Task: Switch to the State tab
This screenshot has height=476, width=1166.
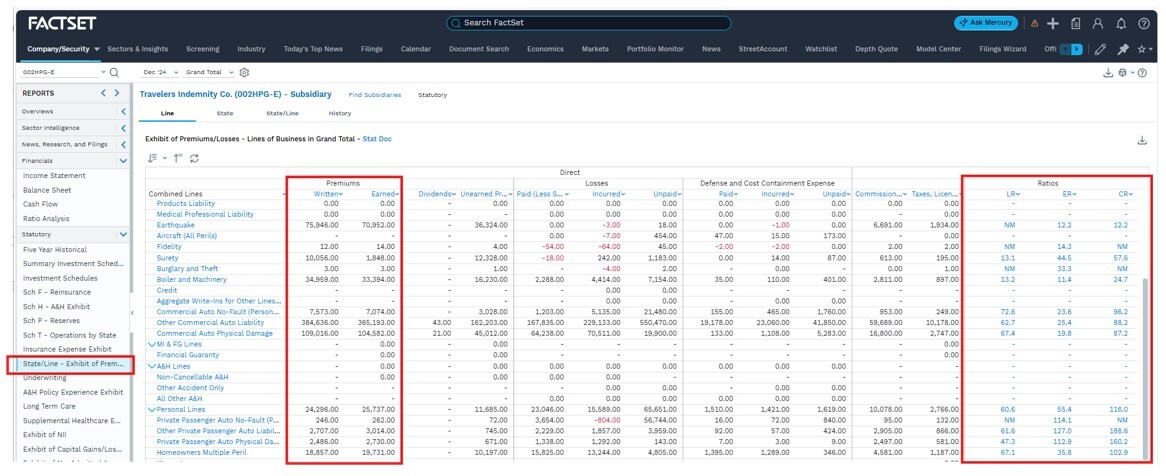Action: [225, 113]
